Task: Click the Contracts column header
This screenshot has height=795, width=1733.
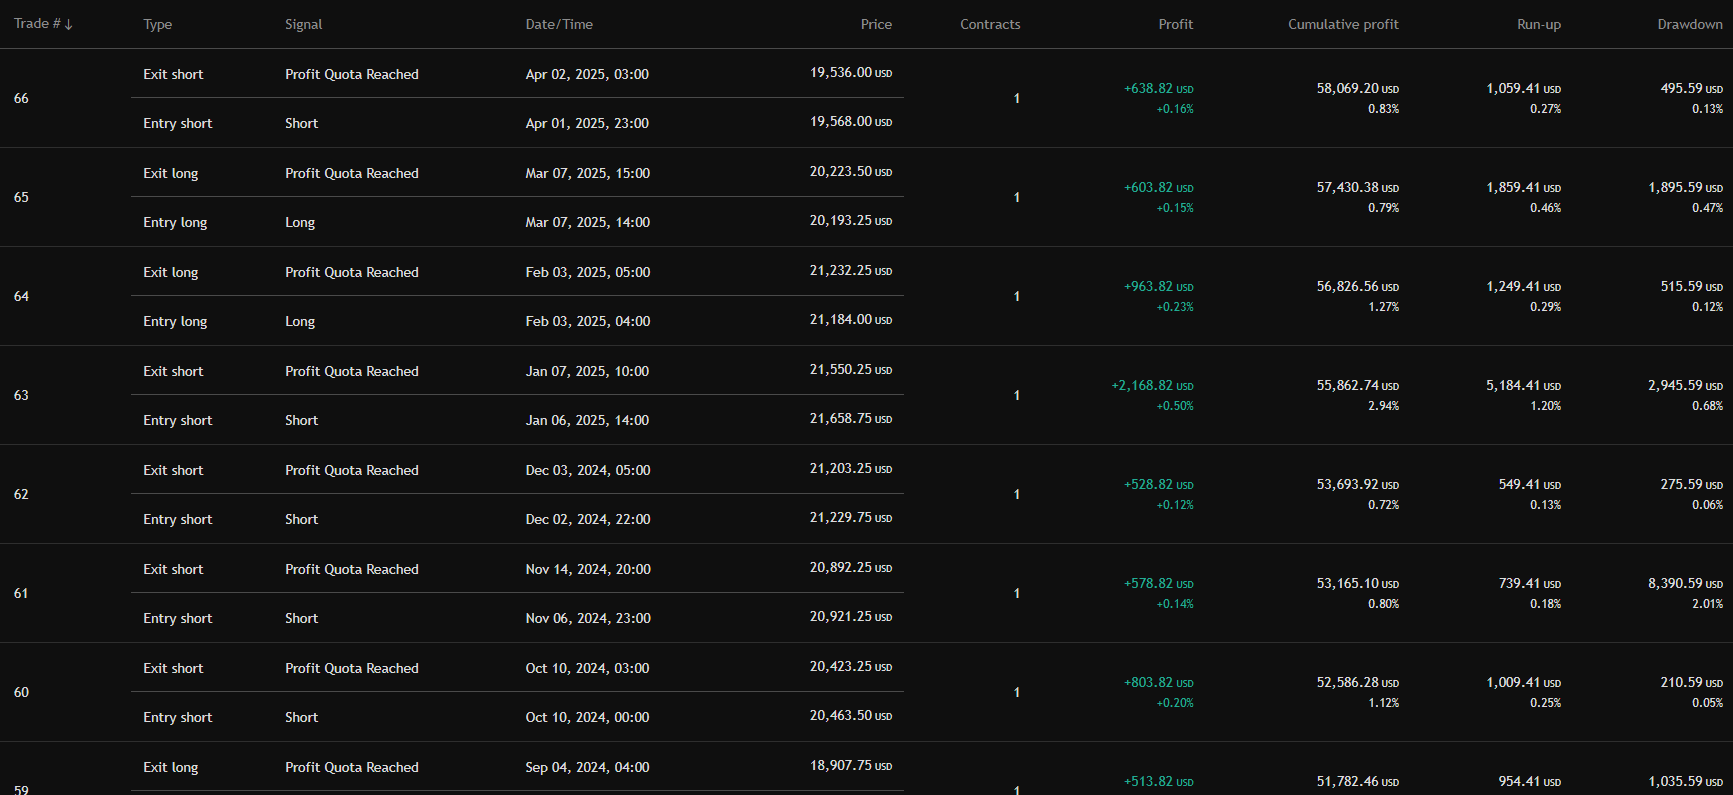Action: pos(990,24)
